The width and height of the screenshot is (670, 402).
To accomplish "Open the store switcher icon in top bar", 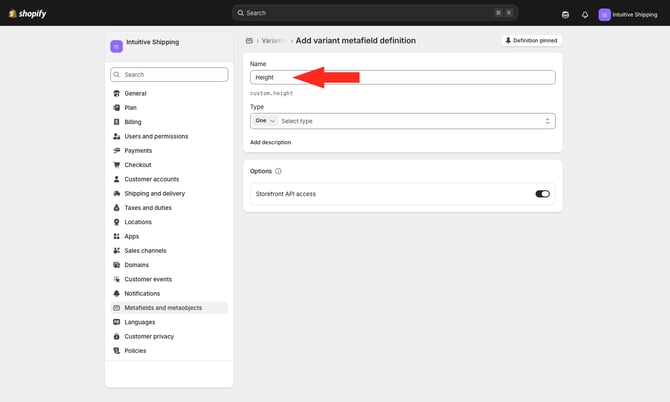I will coord(565,15).
